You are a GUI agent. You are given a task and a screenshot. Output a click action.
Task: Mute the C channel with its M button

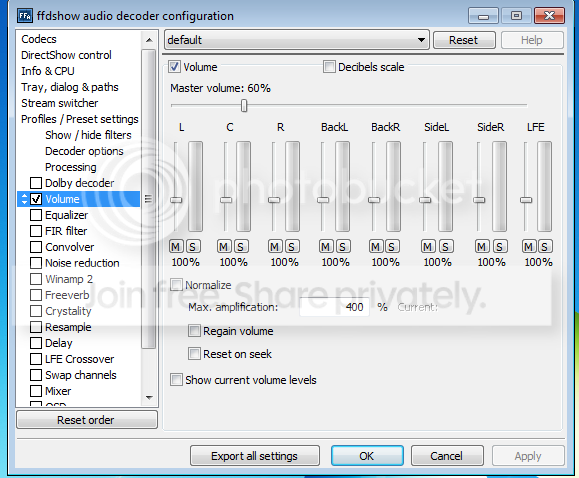pyautogui.click(x=224, y=246)
